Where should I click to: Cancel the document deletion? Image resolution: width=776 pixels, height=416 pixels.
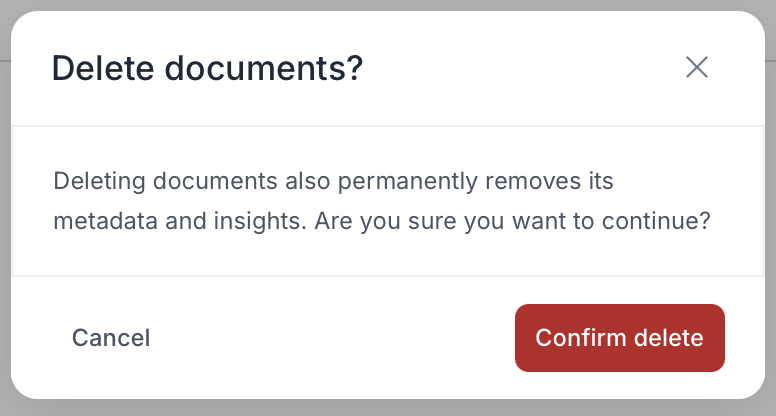tap(111, 338)
